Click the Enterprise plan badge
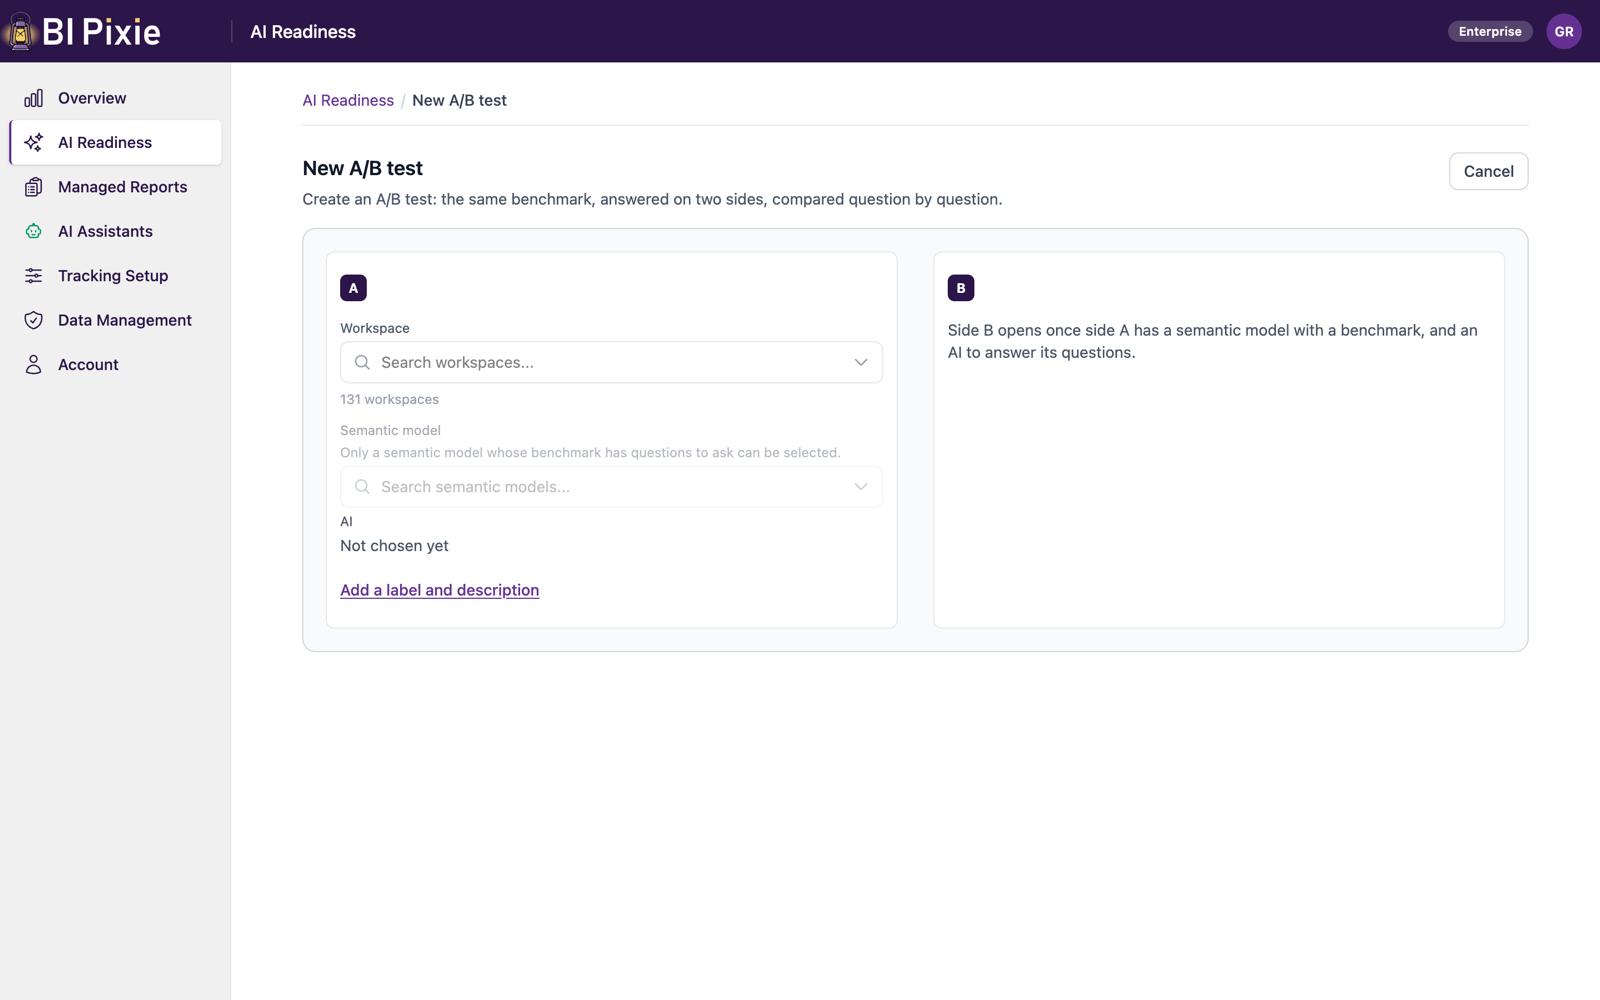 click(1490, 31)
